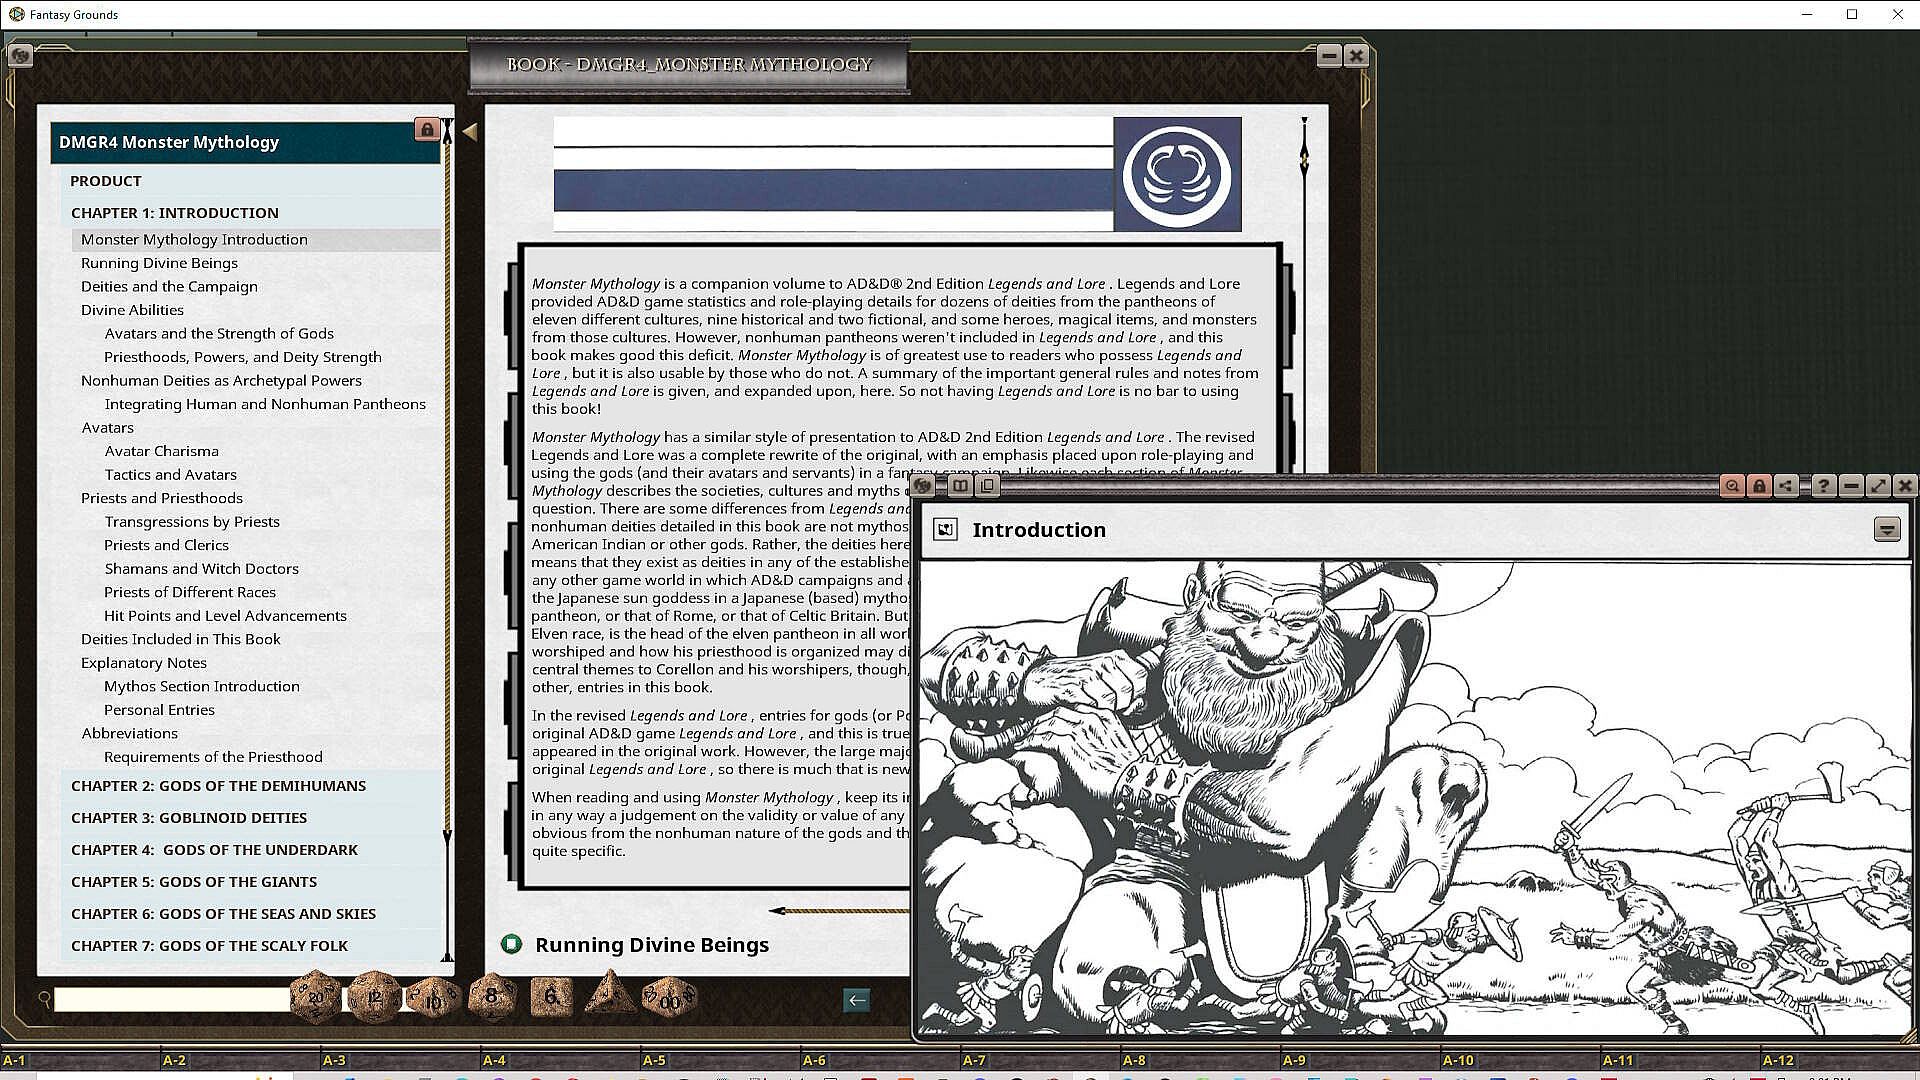The image size is (1920, 1080).
Task: Expand CHAPTER 7: GODS OF THE SCALY FOLK
Action: pos(250,946)
